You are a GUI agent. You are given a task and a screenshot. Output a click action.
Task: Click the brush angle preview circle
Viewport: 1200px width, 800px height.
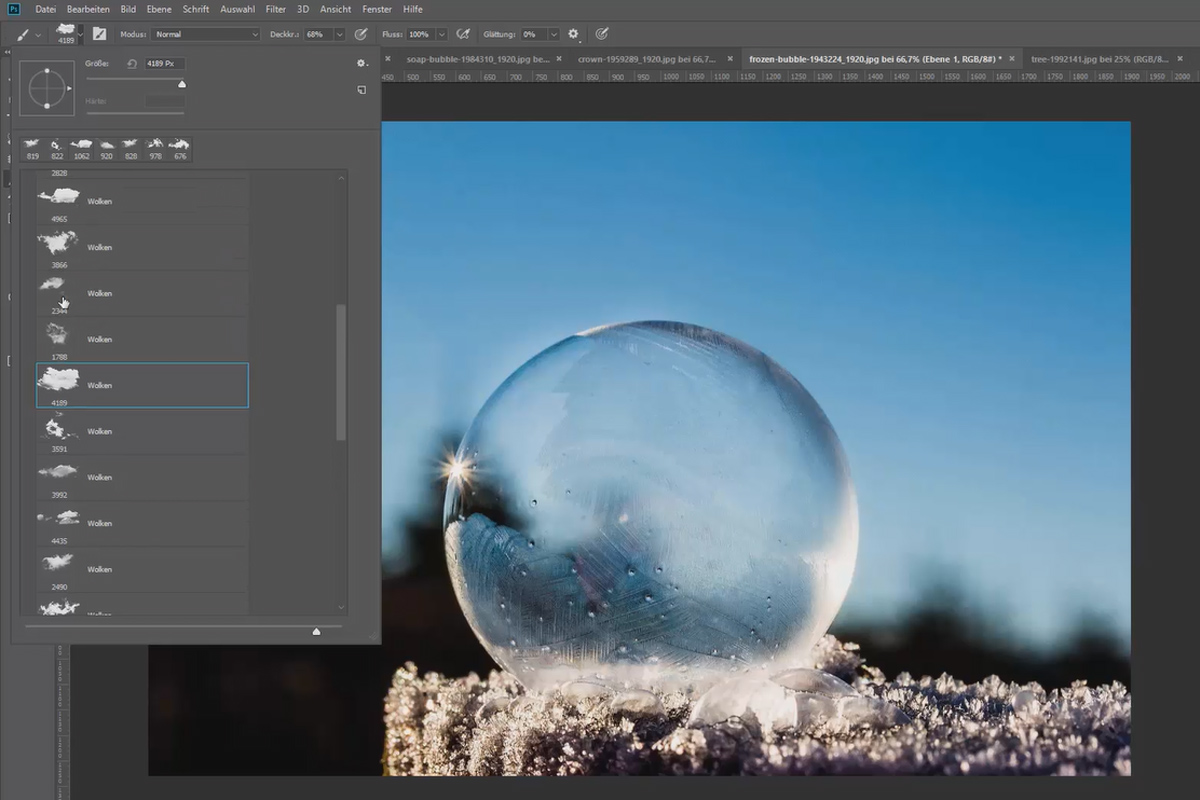[x=46, y=88]
